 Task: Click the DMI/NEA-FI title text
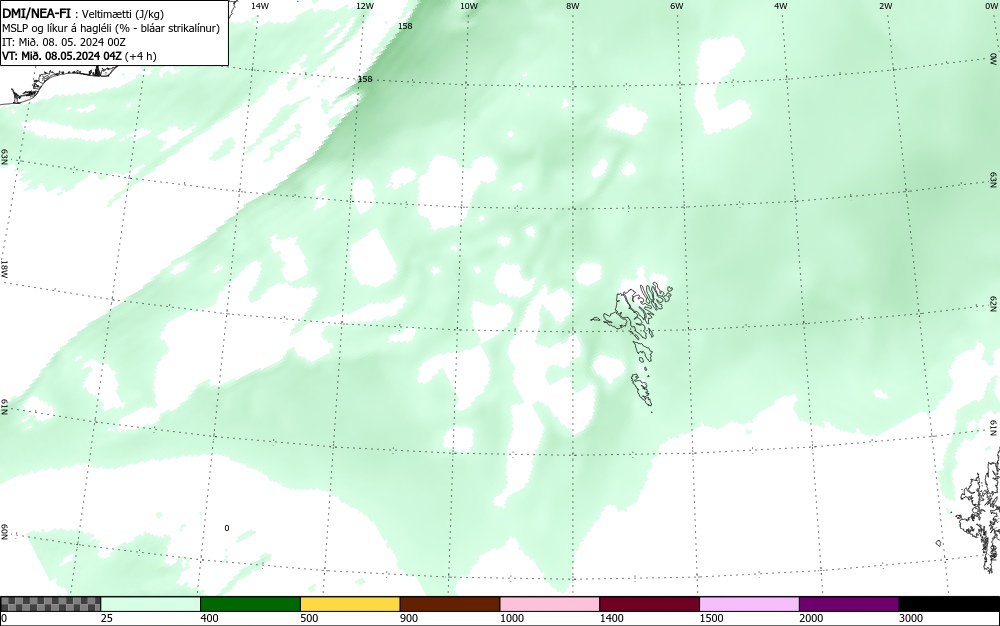tap(36, 13)
